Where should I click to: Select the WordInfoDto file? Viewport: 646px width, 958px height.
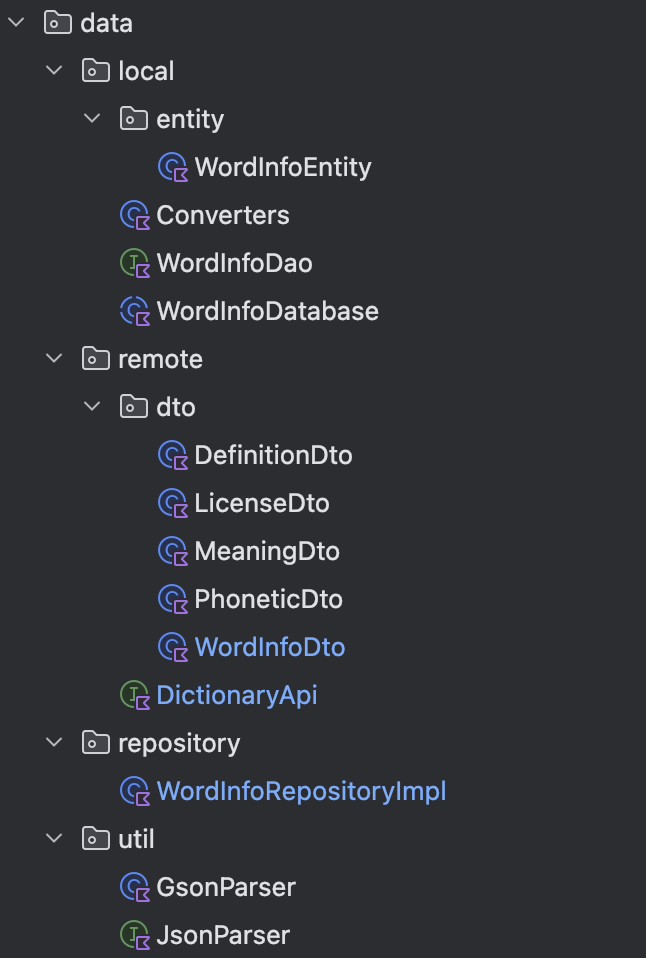pos(270,647)
